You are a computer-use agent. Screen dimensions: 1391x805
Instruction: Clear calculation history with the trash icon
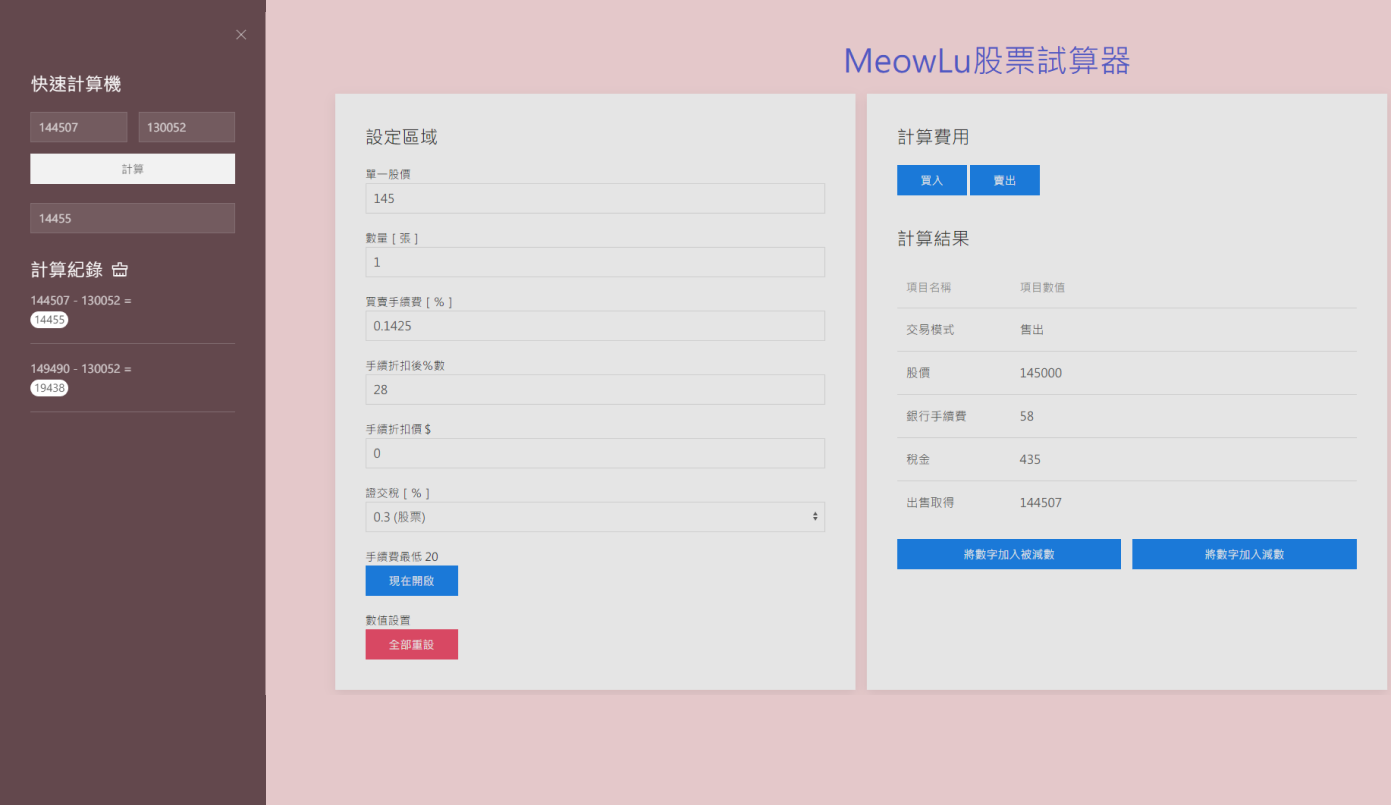click(x=120, y=270)
